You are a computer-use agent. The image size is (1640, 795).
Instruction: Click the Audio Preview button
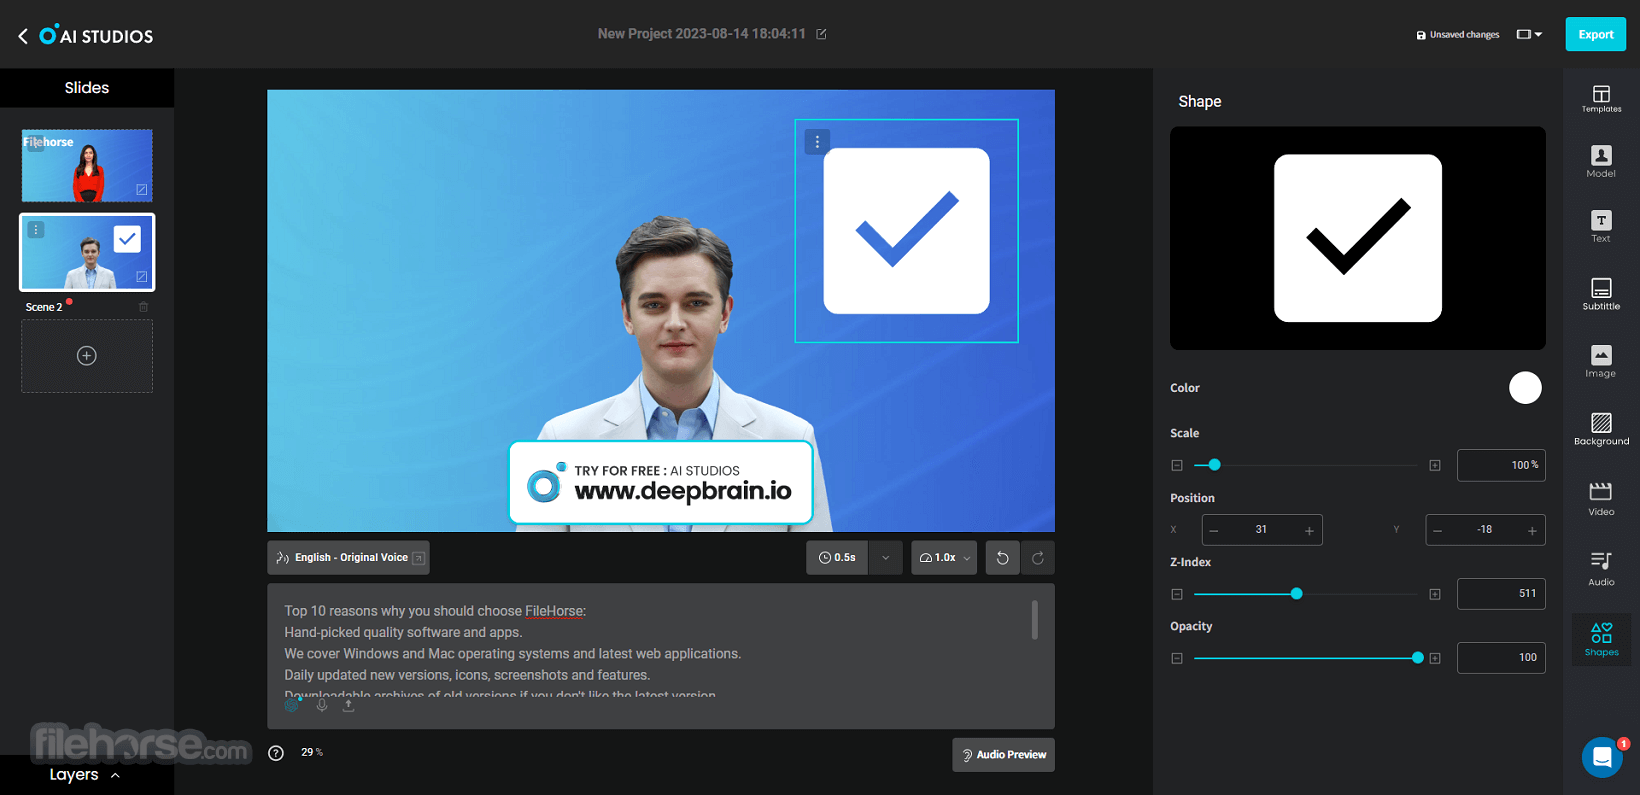click(x=1003, y=755)
